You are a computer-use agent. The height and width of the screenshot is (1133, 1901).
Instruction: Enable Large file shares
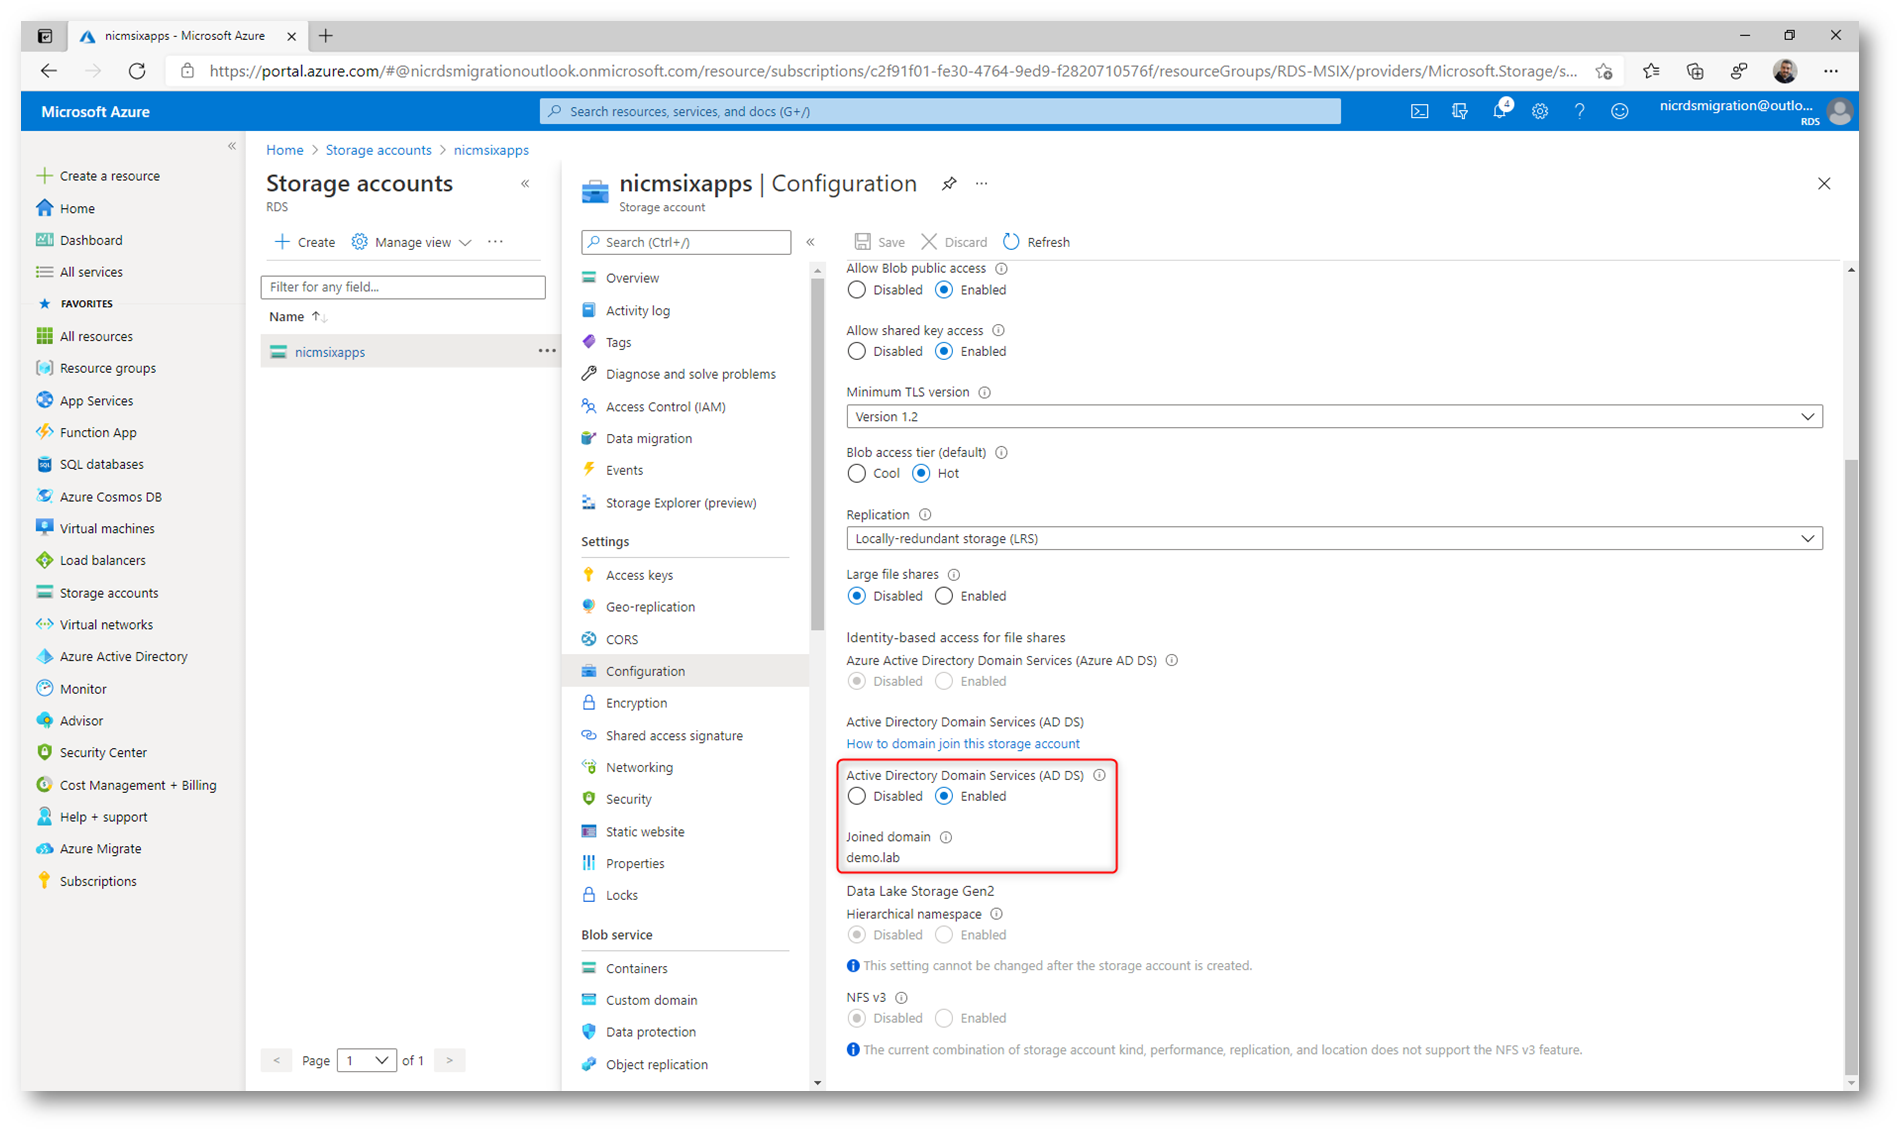click(x=944, y=596)
